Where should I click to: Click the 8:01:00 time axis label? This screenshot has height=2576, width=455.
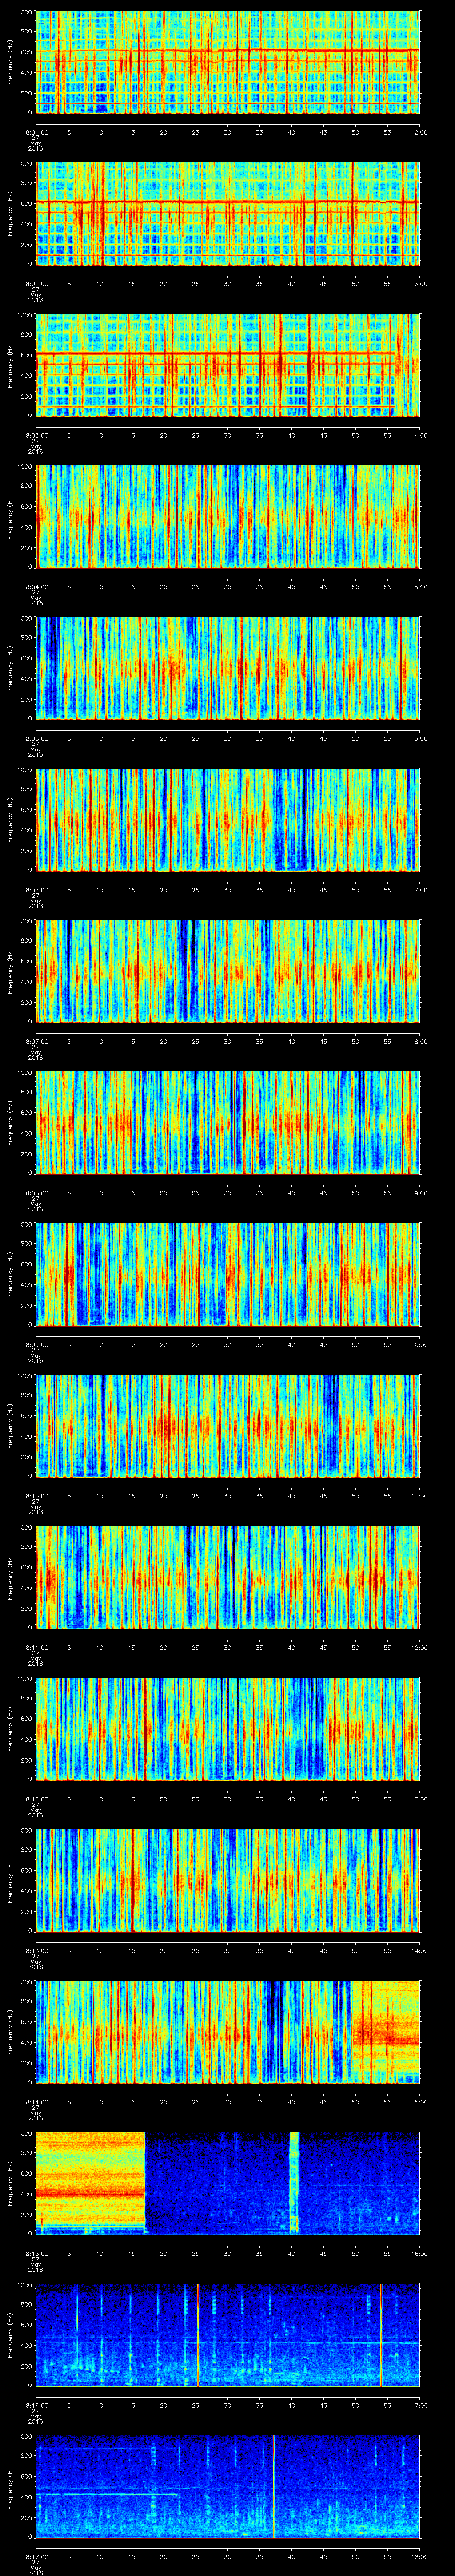tap(36, 132)
